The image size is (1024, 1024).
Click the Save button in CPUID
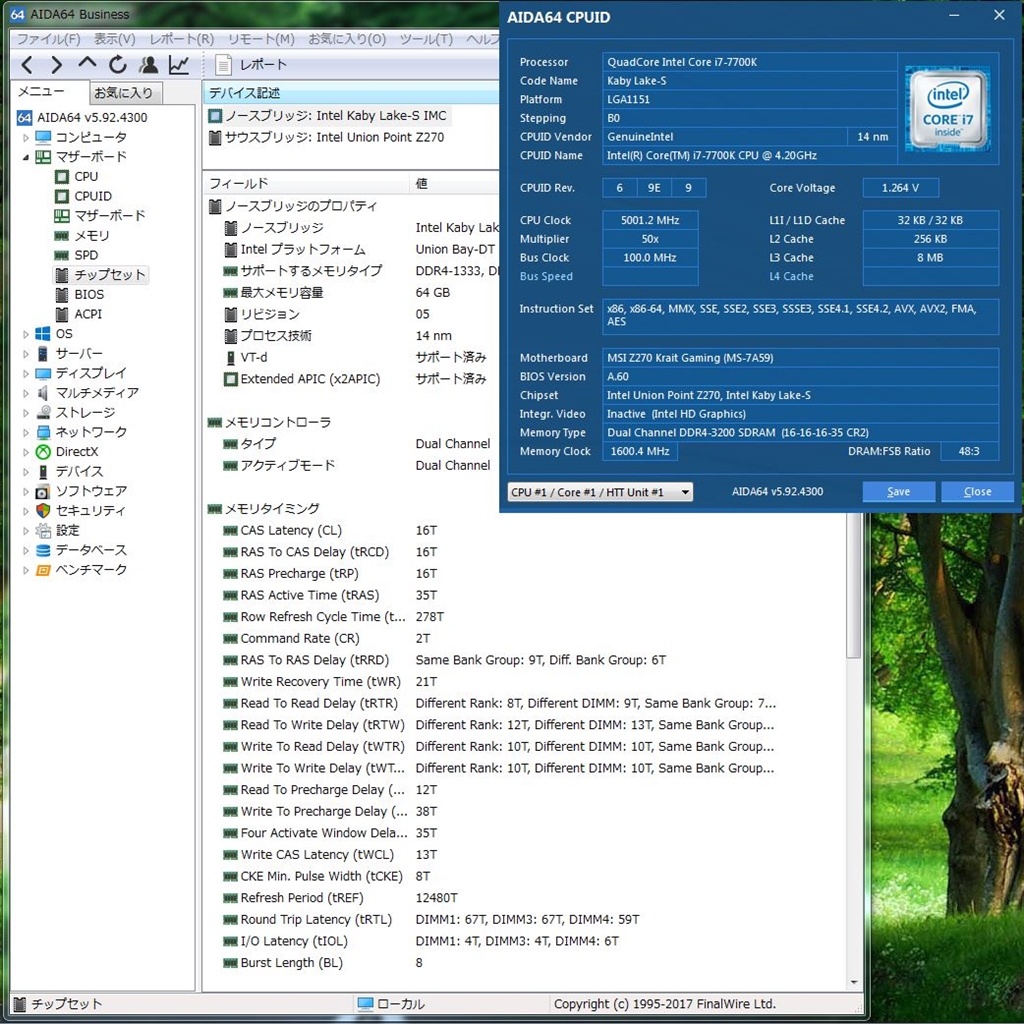[x=898, y=492]
